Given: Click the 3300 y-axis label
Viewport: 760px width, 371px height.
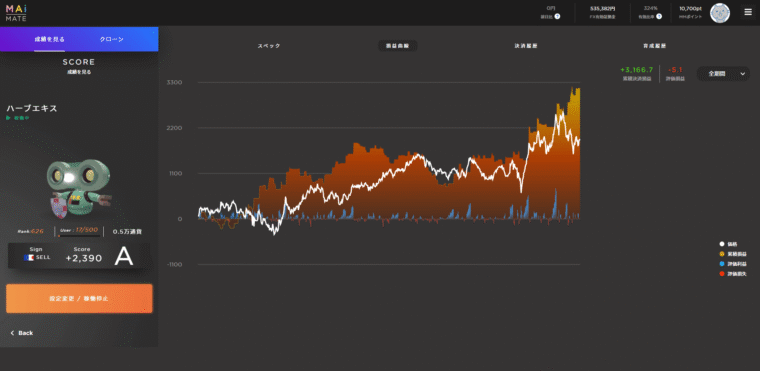Looking at the screenshot, I should [x=174, y=82].
